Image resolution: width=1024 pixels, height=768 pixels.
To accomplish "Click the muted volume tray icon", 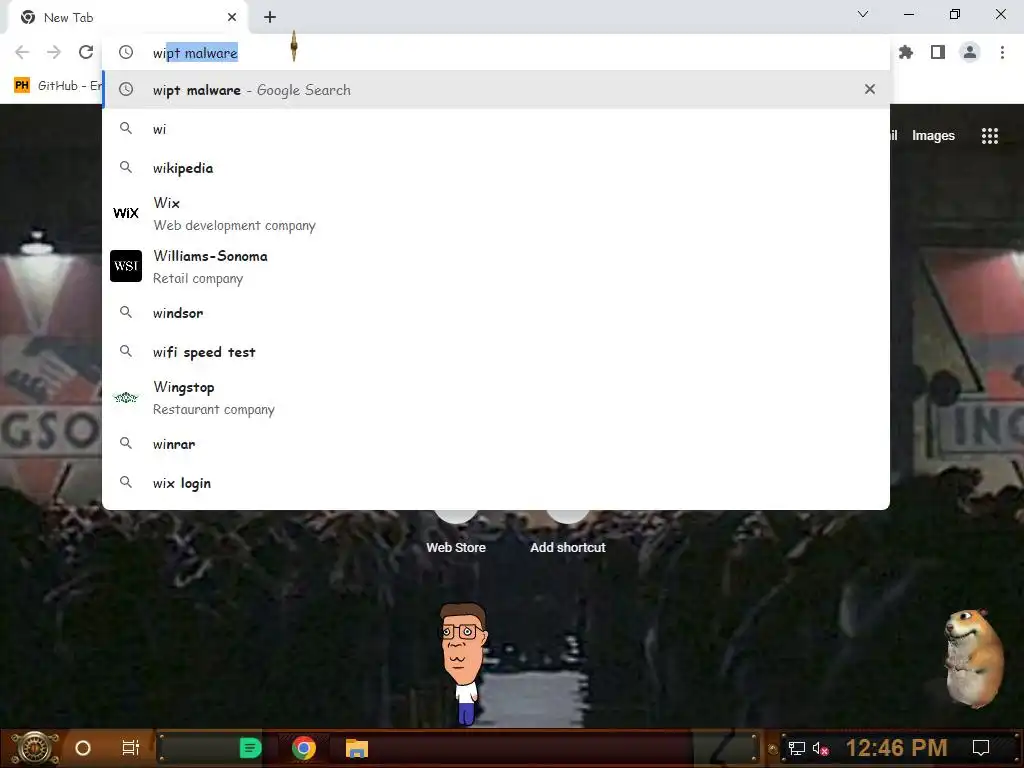I will [x=820, y=748].
